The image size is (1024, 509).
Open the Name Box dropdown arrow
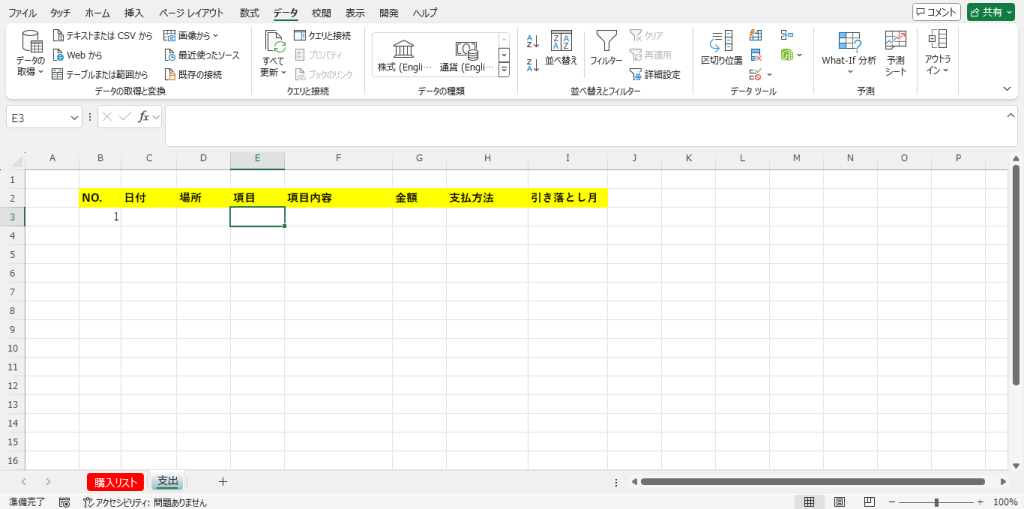pyautogui.click(x=75, y=117)
